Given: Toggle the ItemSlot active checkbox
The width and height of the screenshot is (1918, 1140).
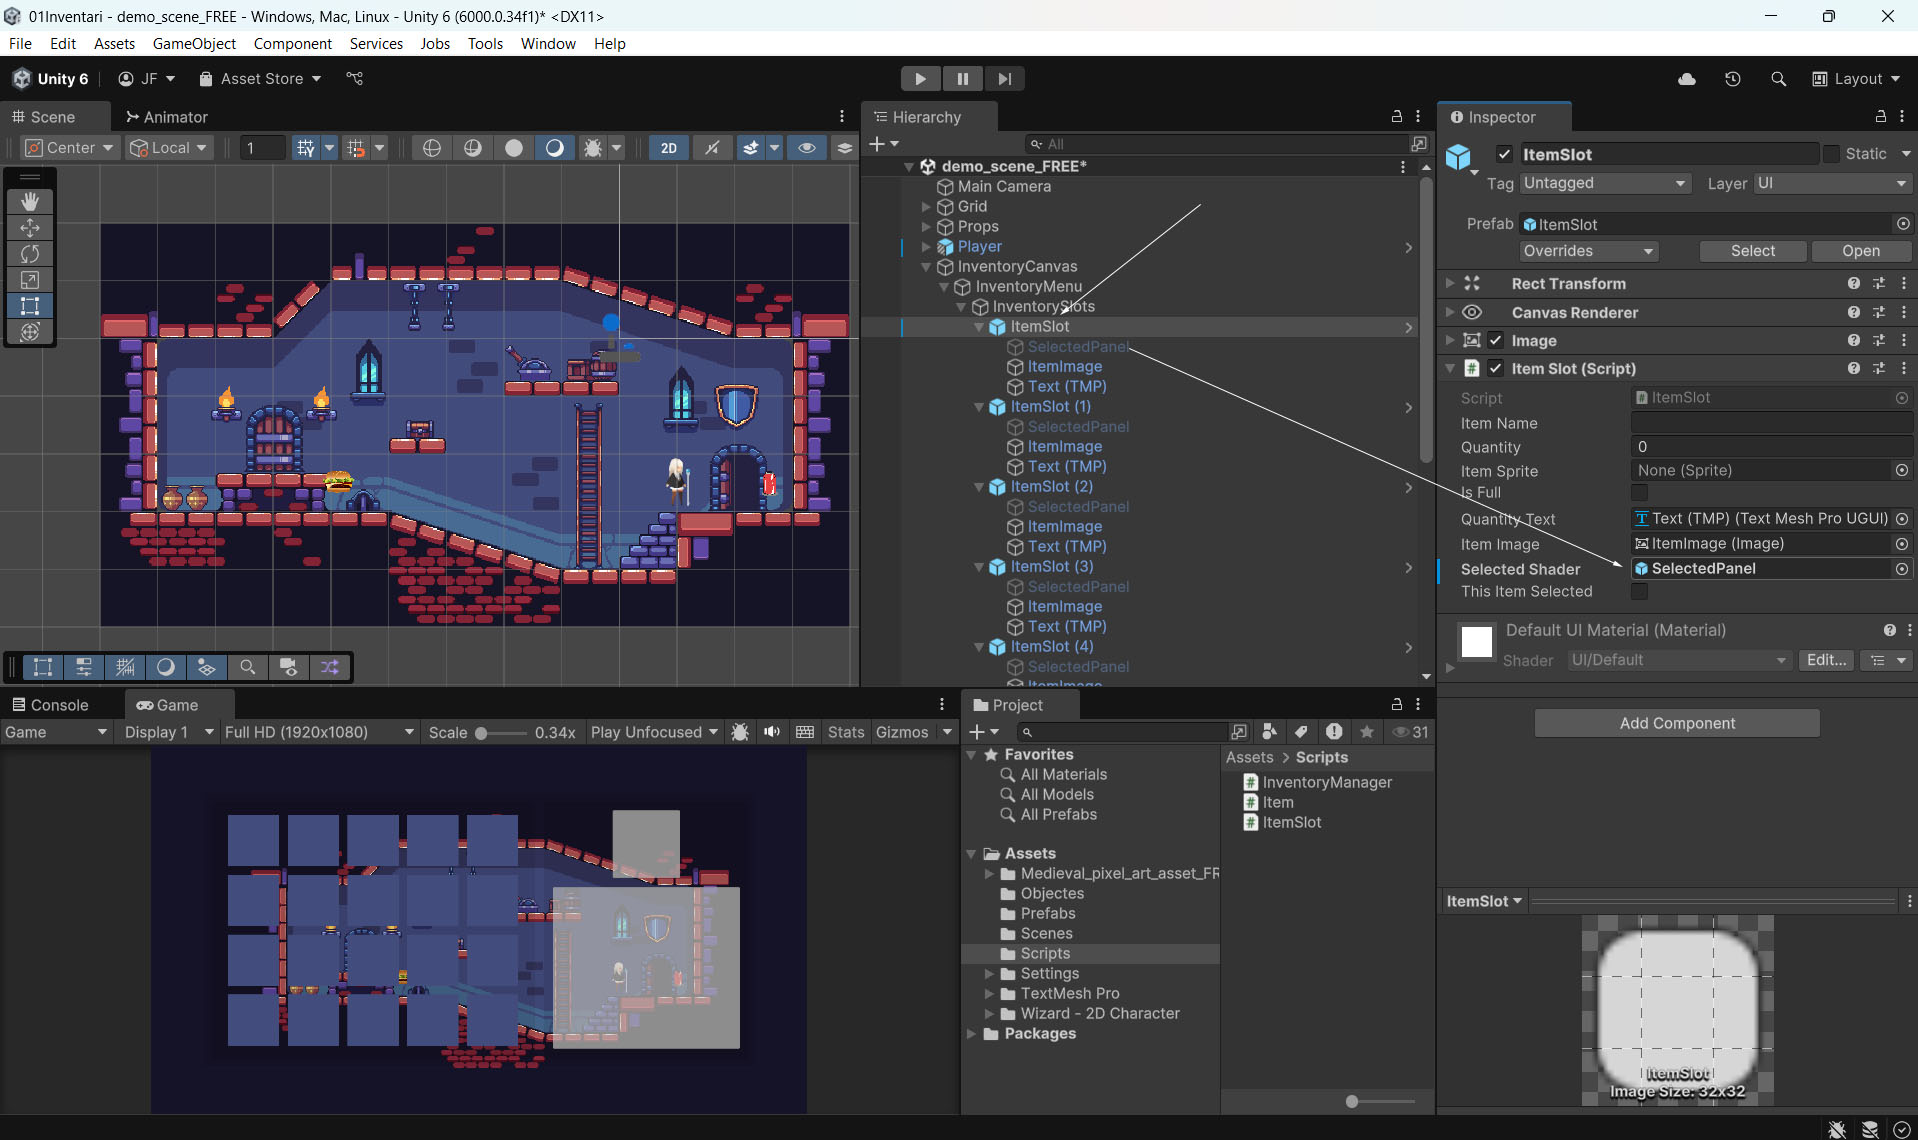Looking at the screenshot, I should point(1503,154).
